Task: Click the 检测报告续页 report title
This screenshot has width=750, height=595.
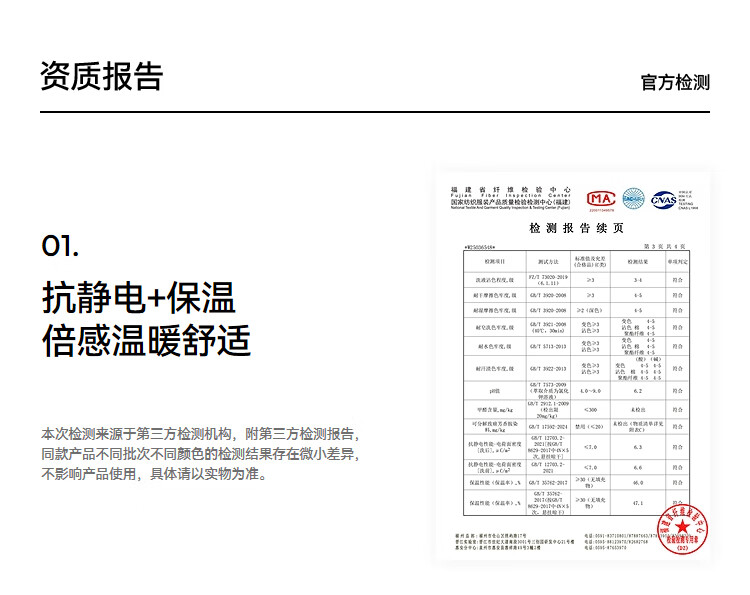Action: point(576,228)
